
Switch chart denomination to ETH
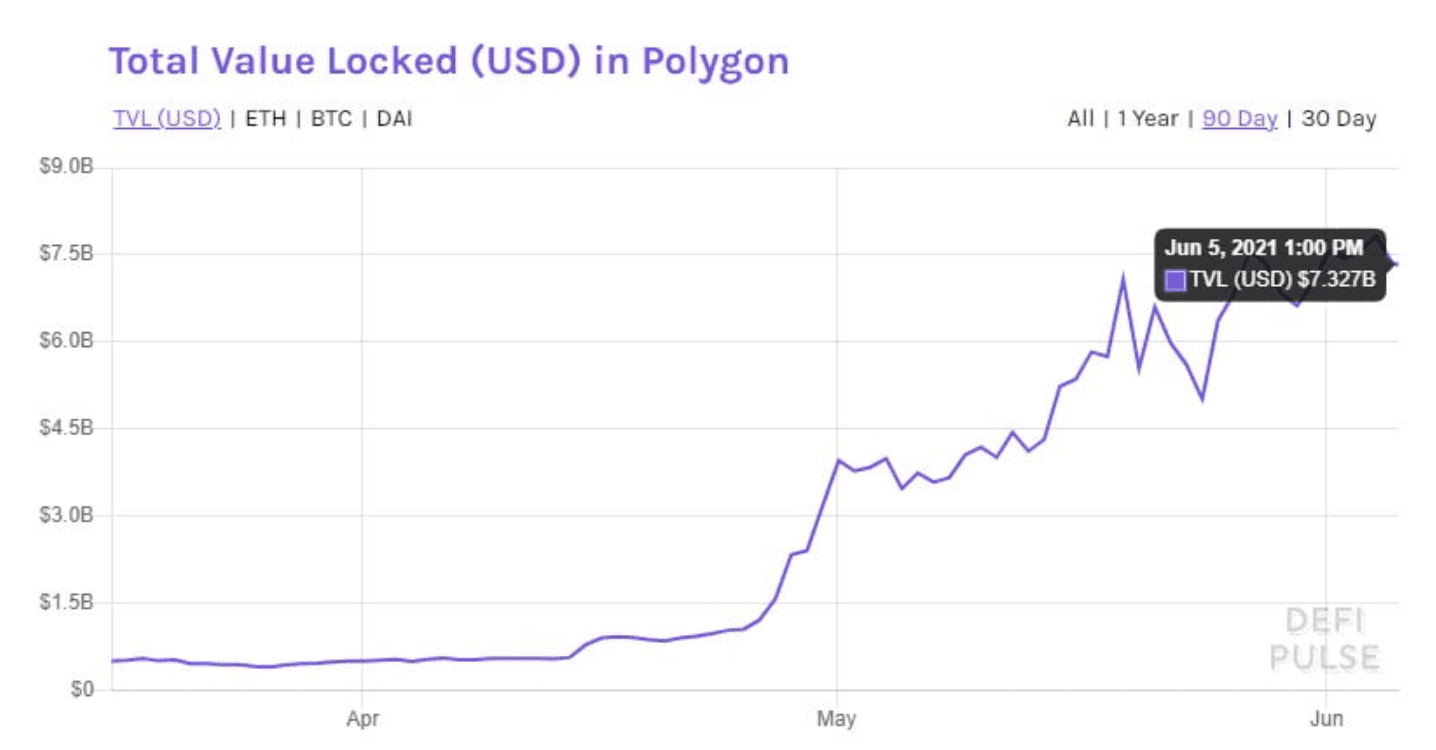click(x=266, y=118)
